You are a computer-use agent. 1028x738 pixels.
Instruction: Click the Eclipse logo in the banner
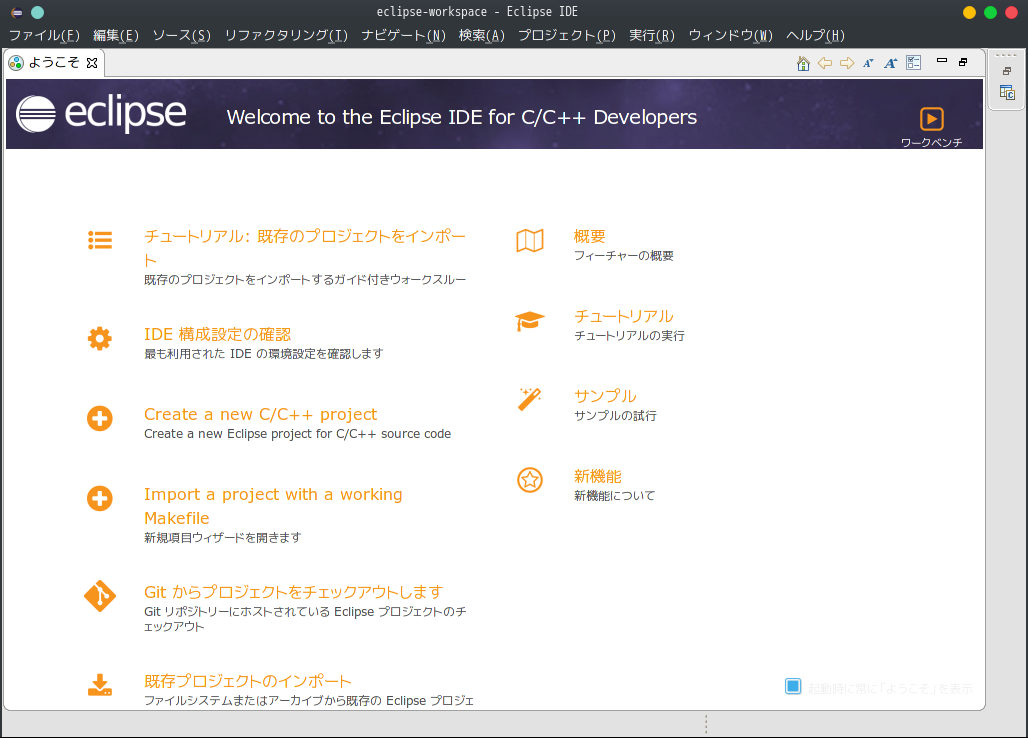point(101,114)
